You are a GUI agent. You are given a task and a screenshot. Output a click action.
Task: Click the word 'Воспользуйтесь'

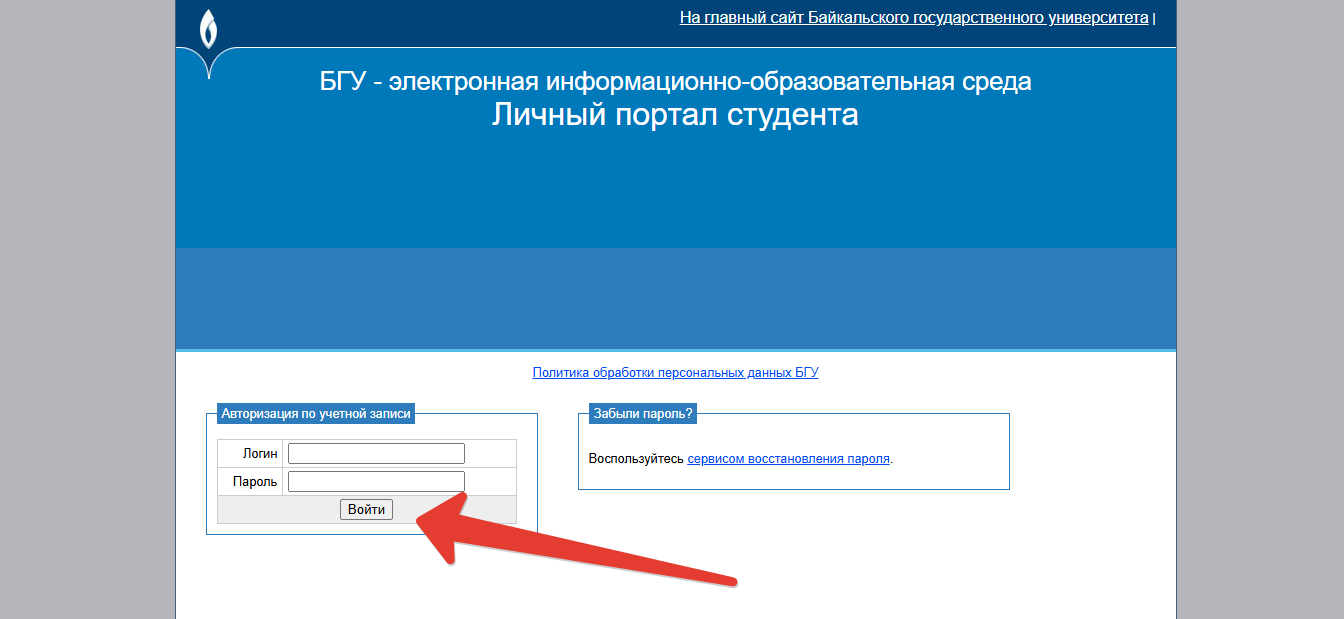(636, 459)
